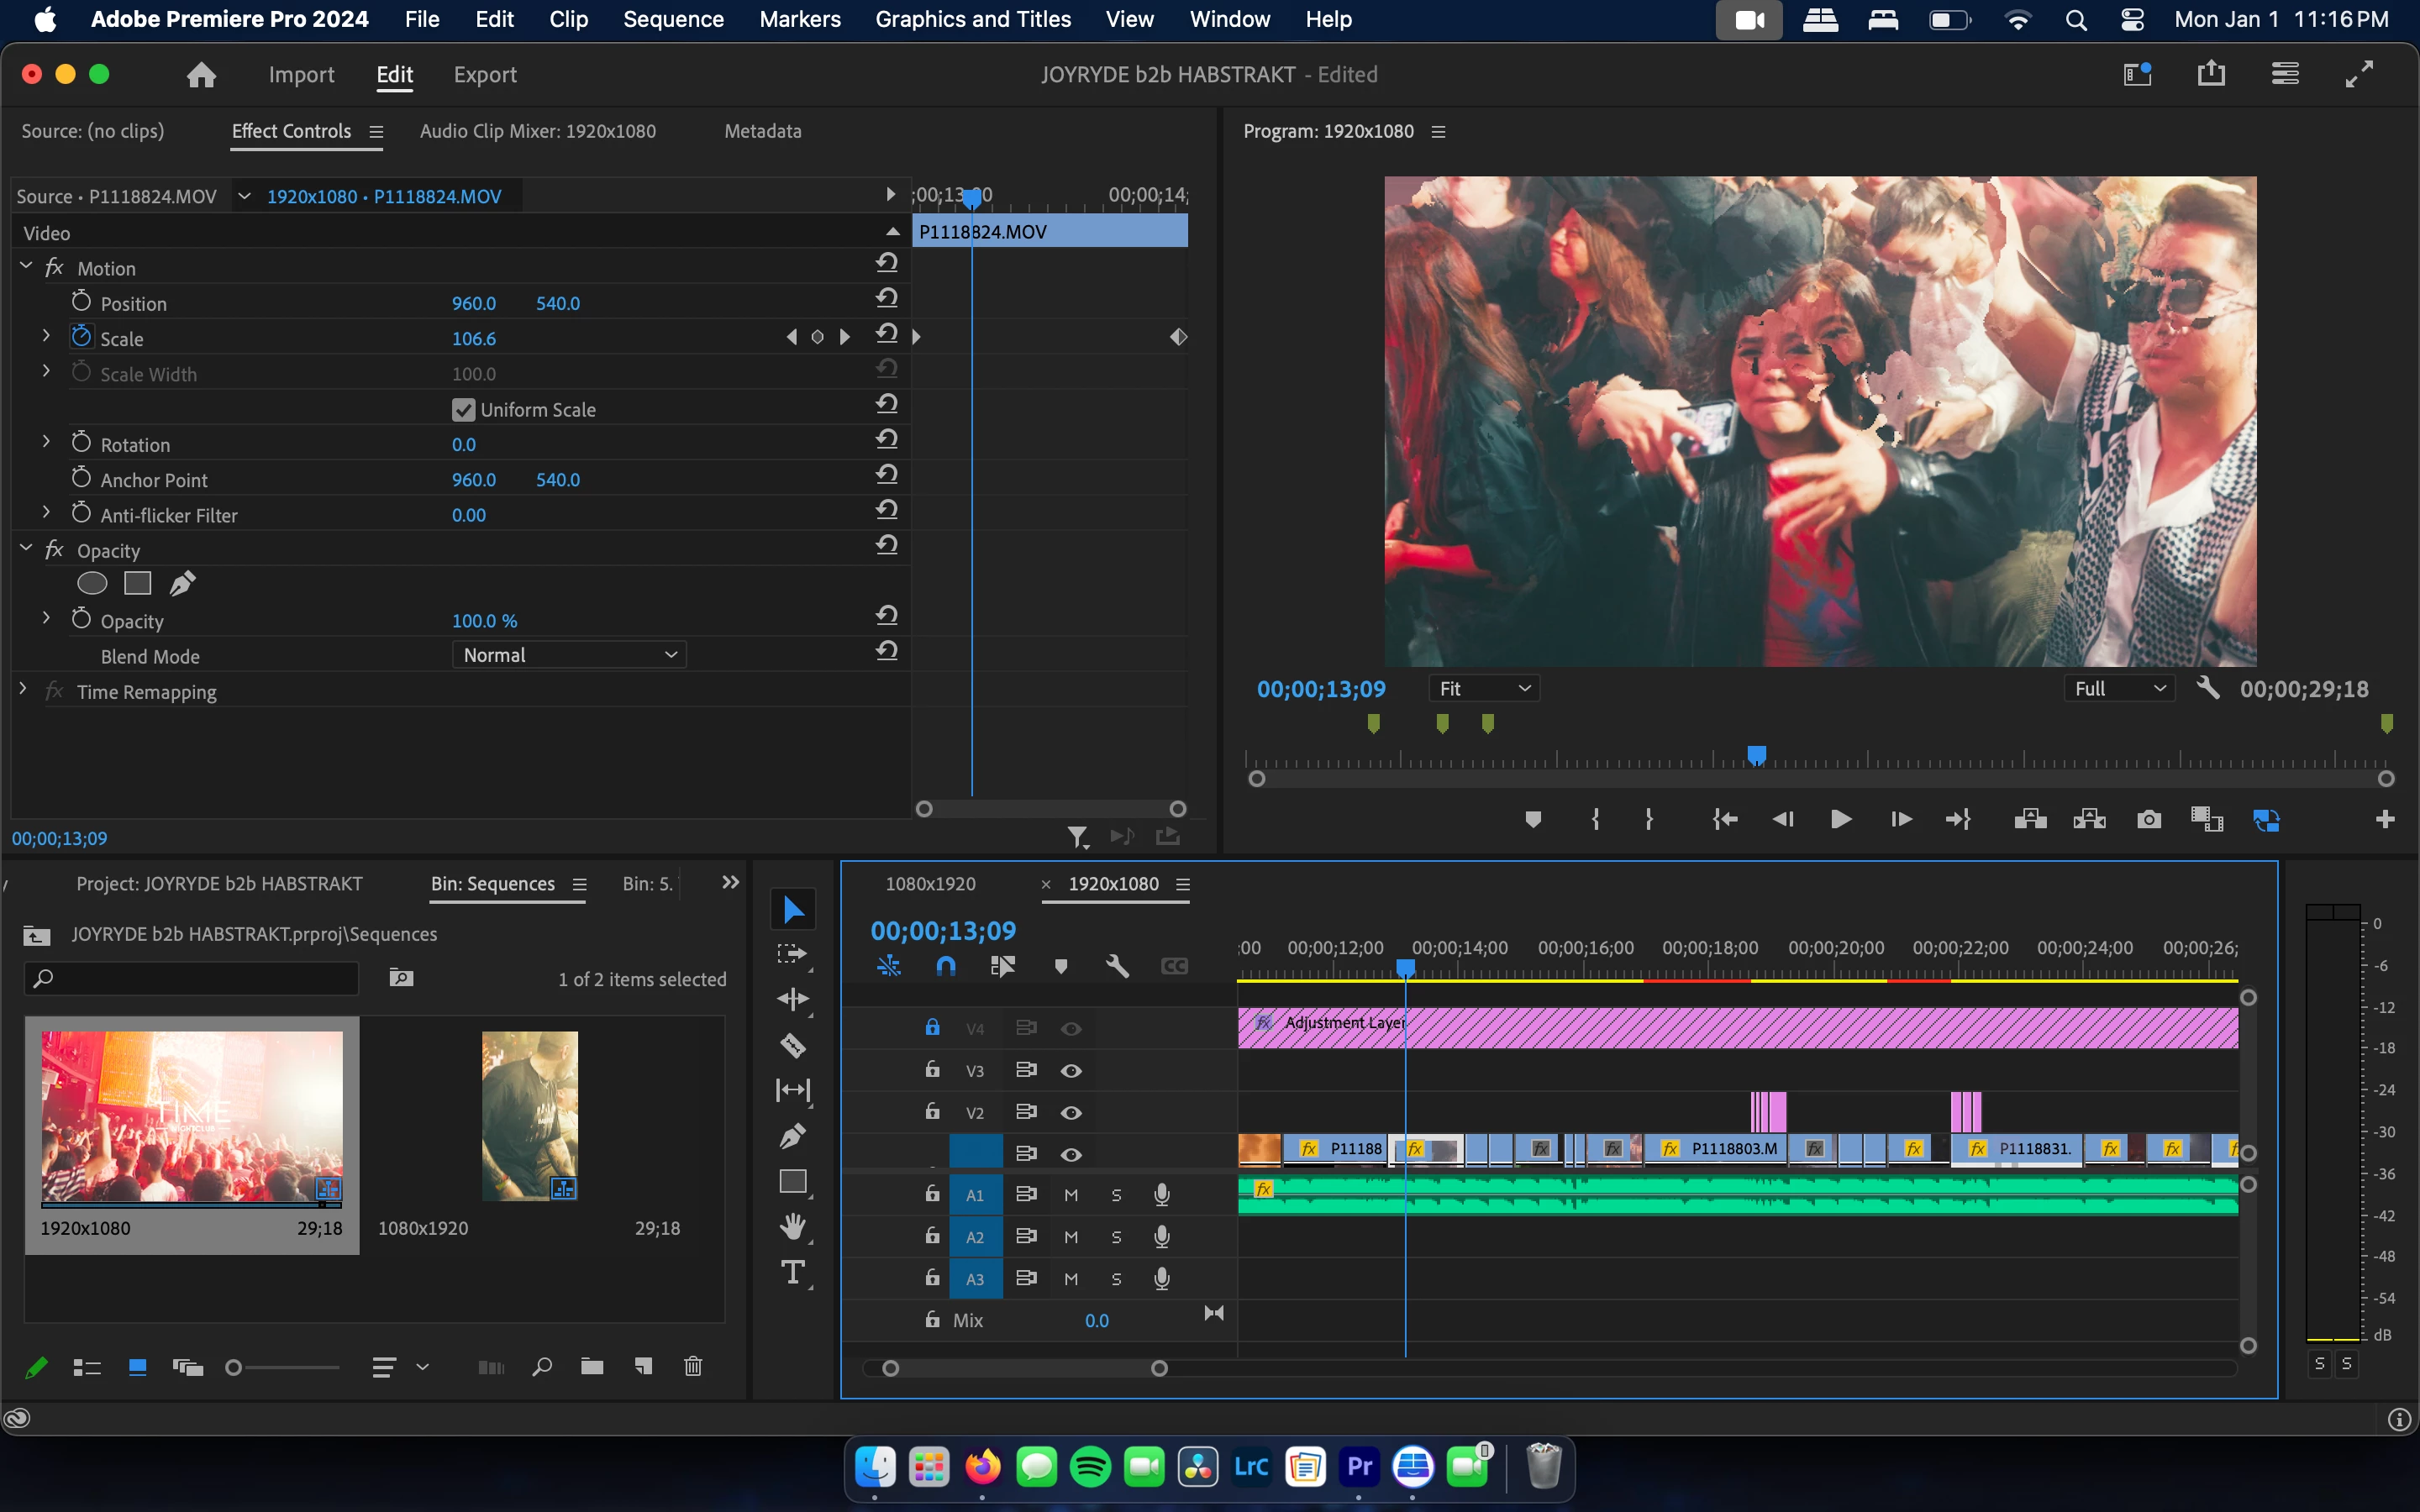2420x1512 pixels.
Task: Click the Export Frame camera icon
Action: (2148, 820)
